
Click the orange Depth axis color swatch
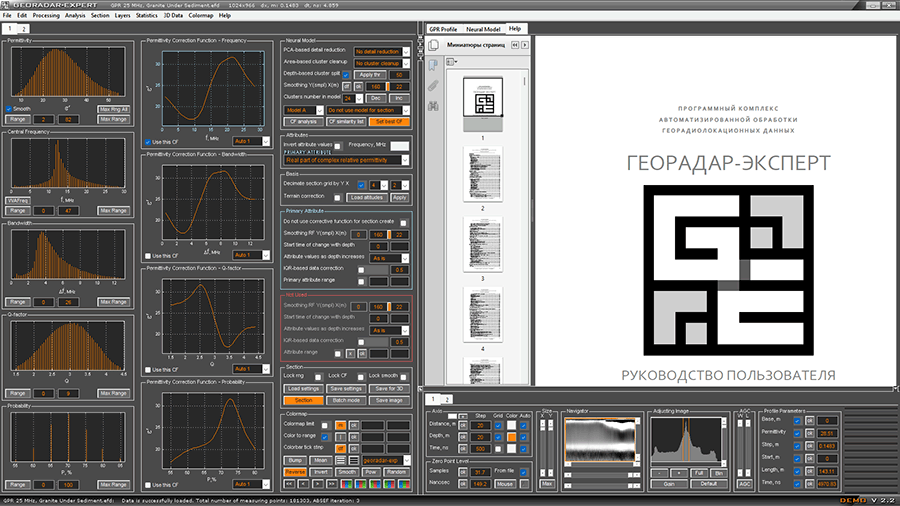click(512, 436)
